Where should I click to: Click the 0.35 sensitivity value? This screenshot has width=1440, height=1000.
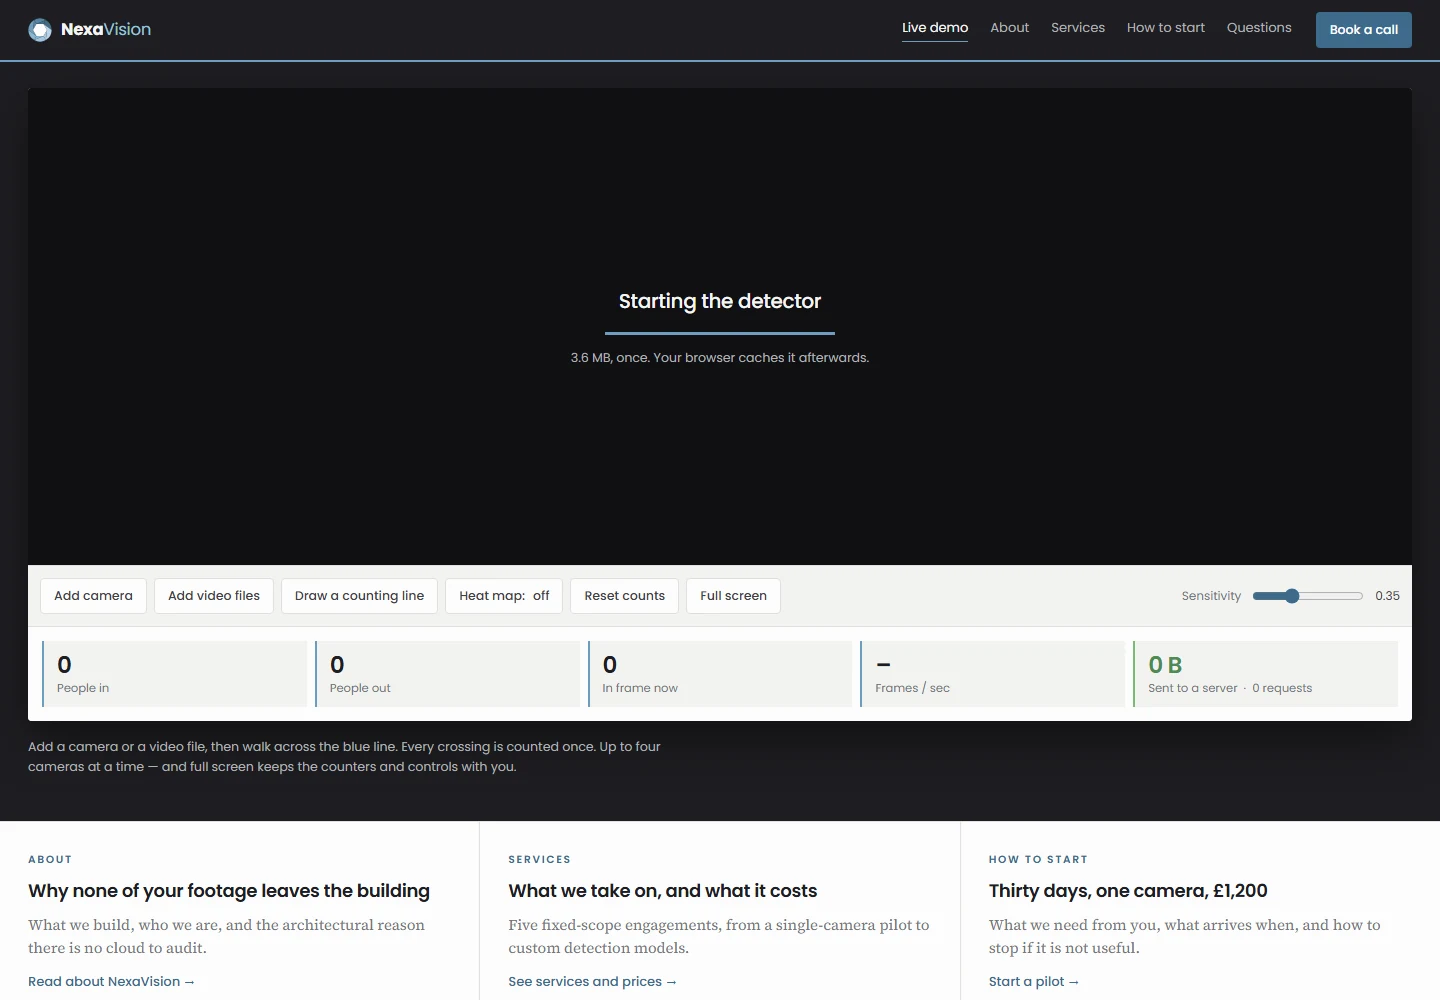tap(1387, 596)
